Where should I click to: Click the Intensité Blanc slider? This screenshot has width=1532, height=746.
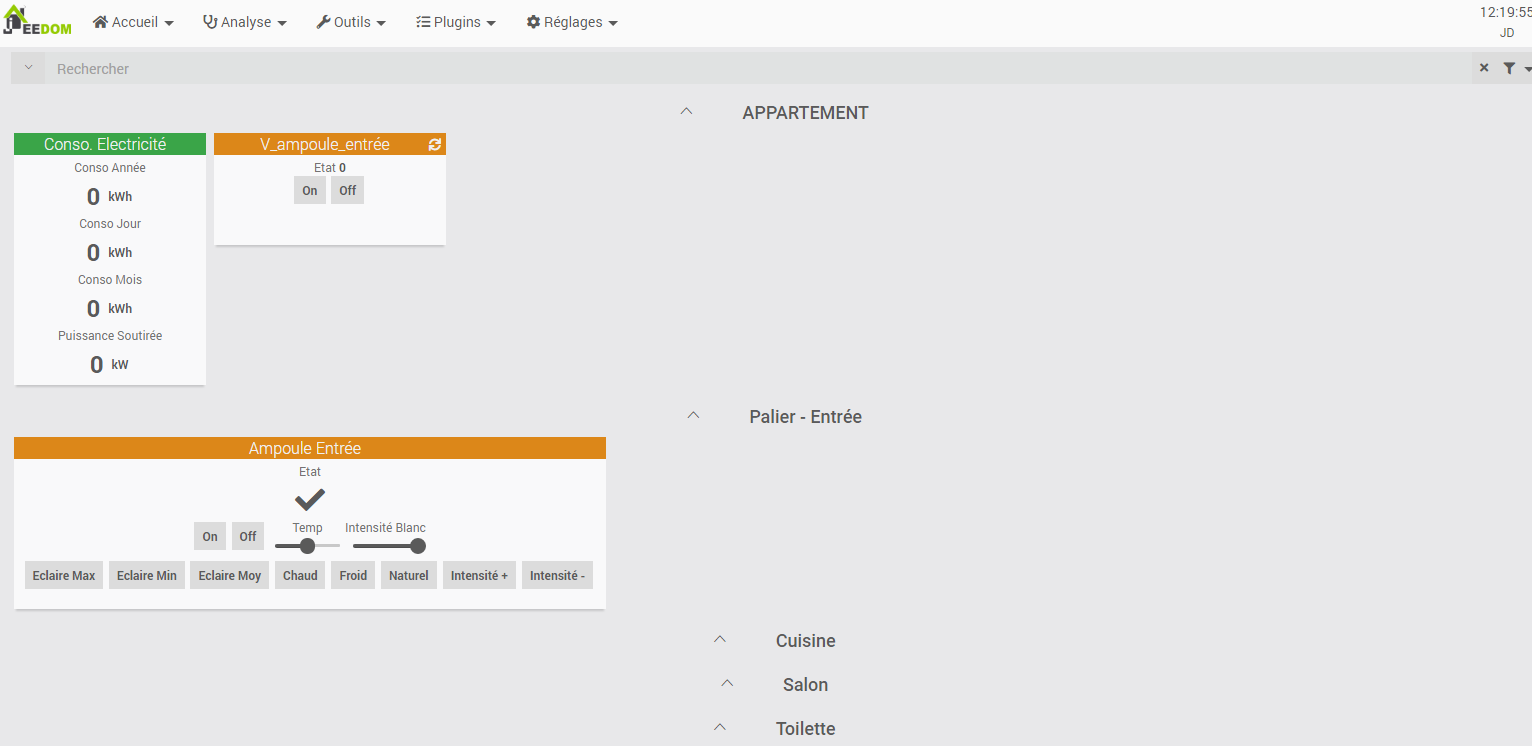[x=389, y=546]
